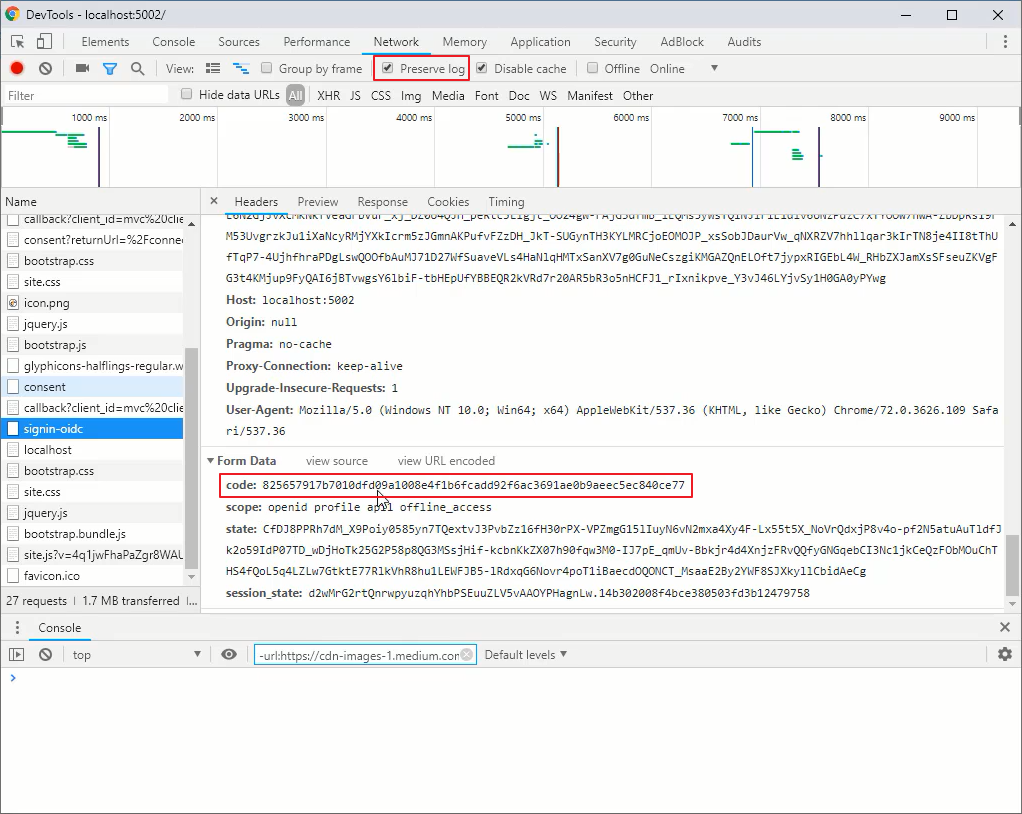The height and width of the screenshot is (814, 1022).
Task: Filter requests by XHR type
Action: (328, 95)
